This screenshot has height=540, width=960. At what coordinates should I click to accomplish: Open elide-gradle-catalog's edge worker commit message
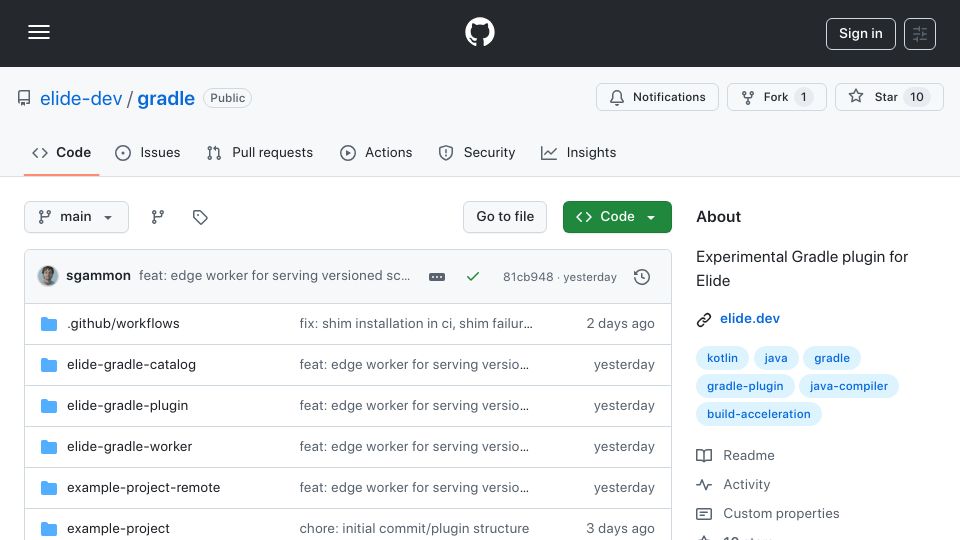pos(414,364)
